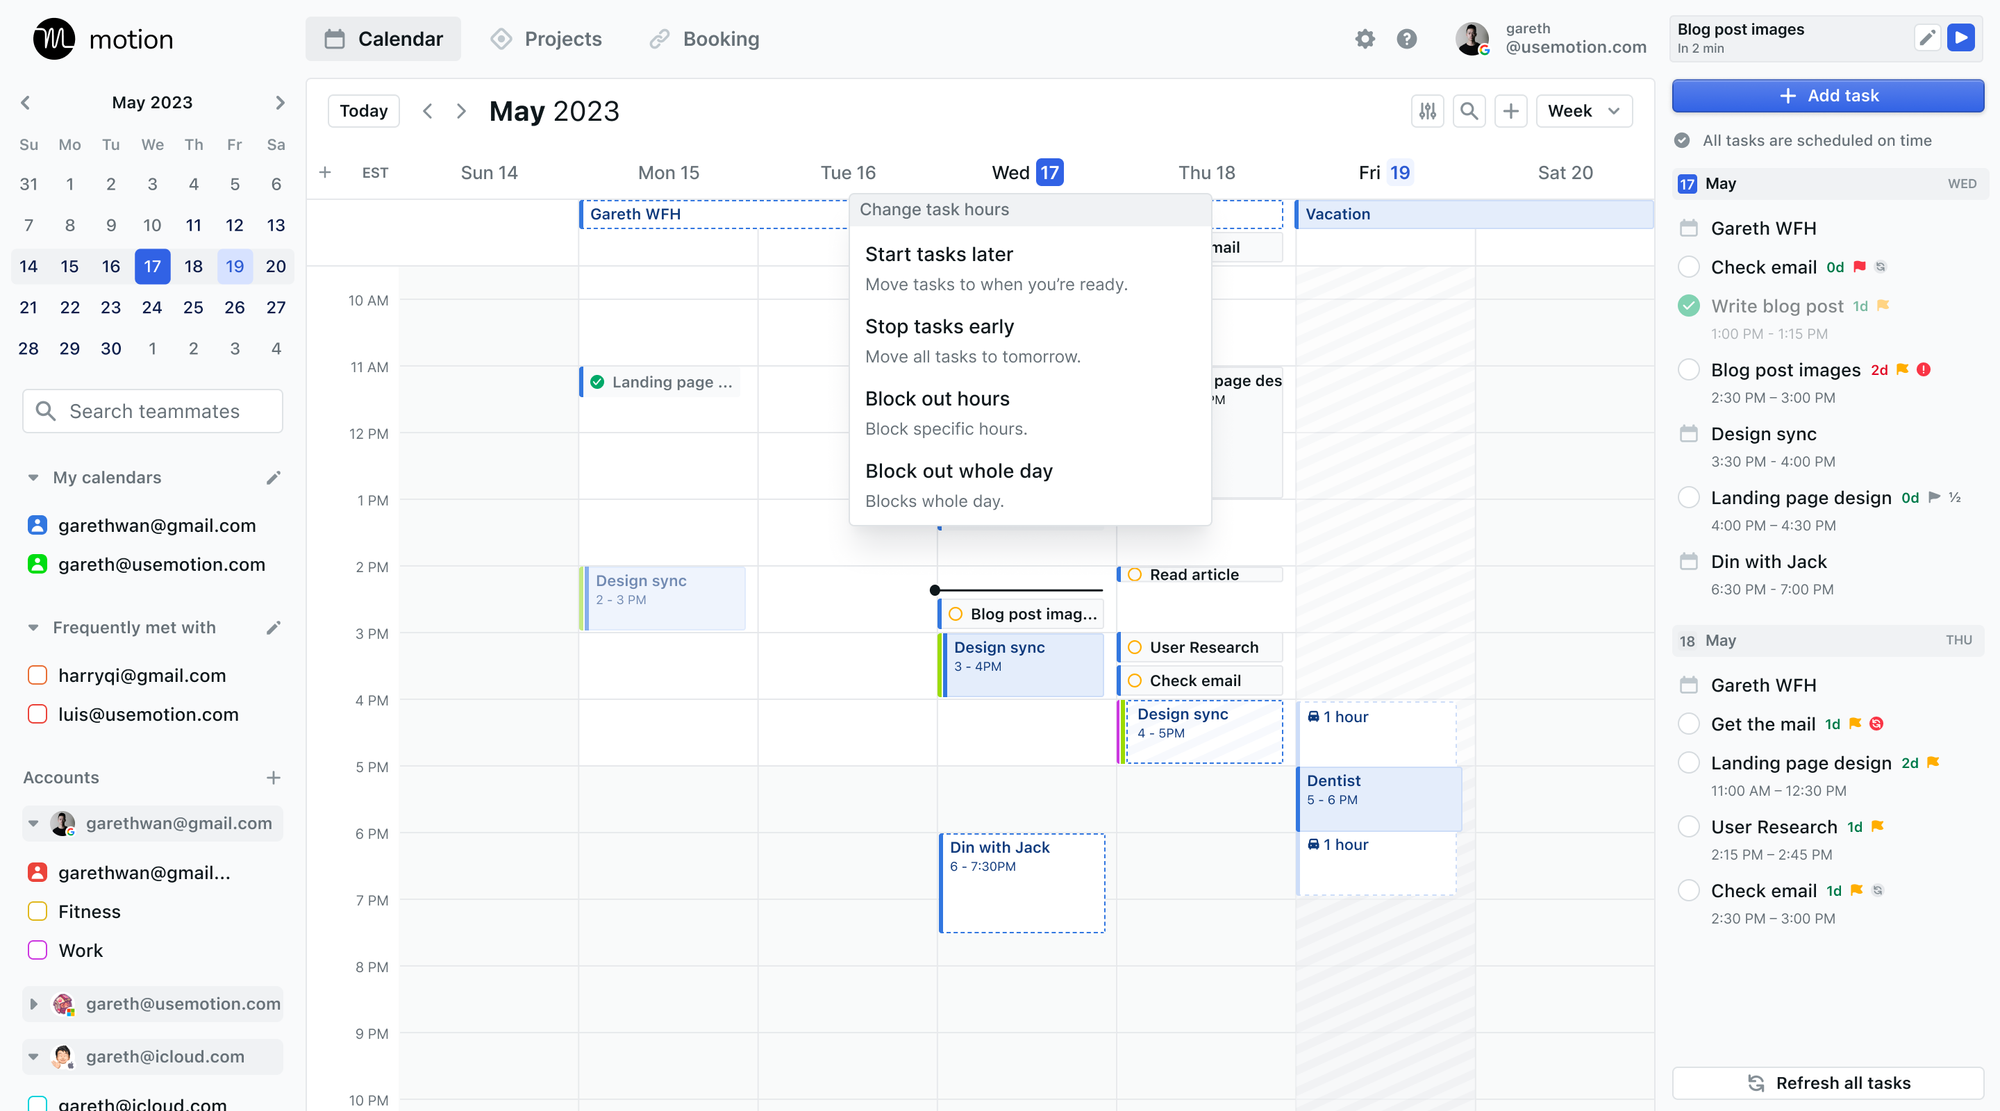Select Block out whole day option
2000x1111 pixels.
click(x=958, y=472)
